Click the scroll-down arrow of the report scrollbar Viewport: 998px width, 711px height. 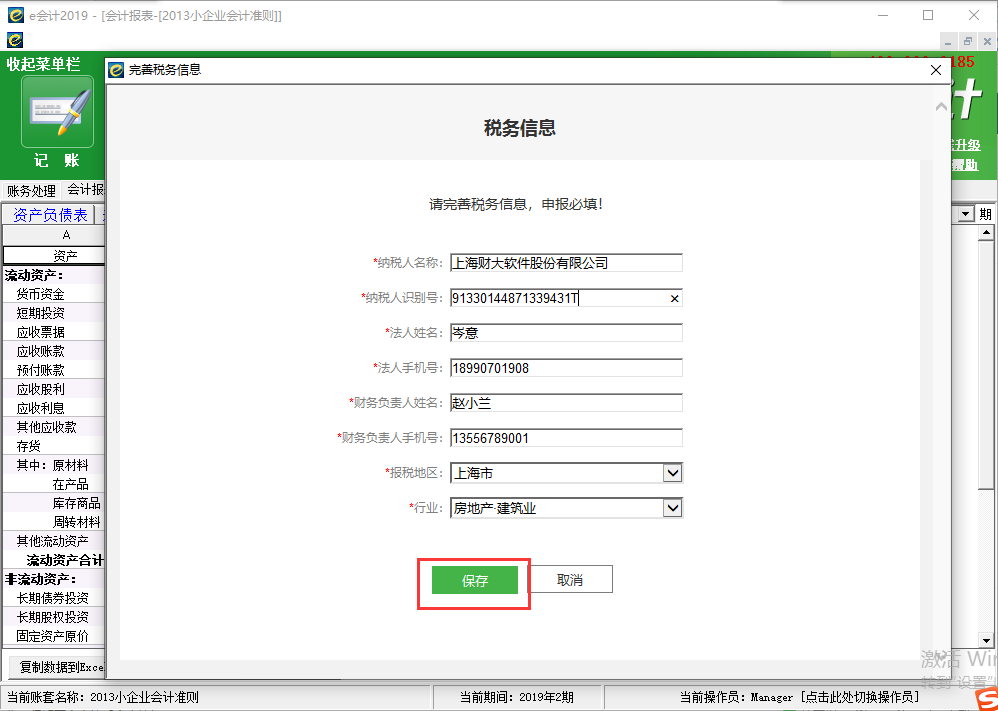pos(986,641)
